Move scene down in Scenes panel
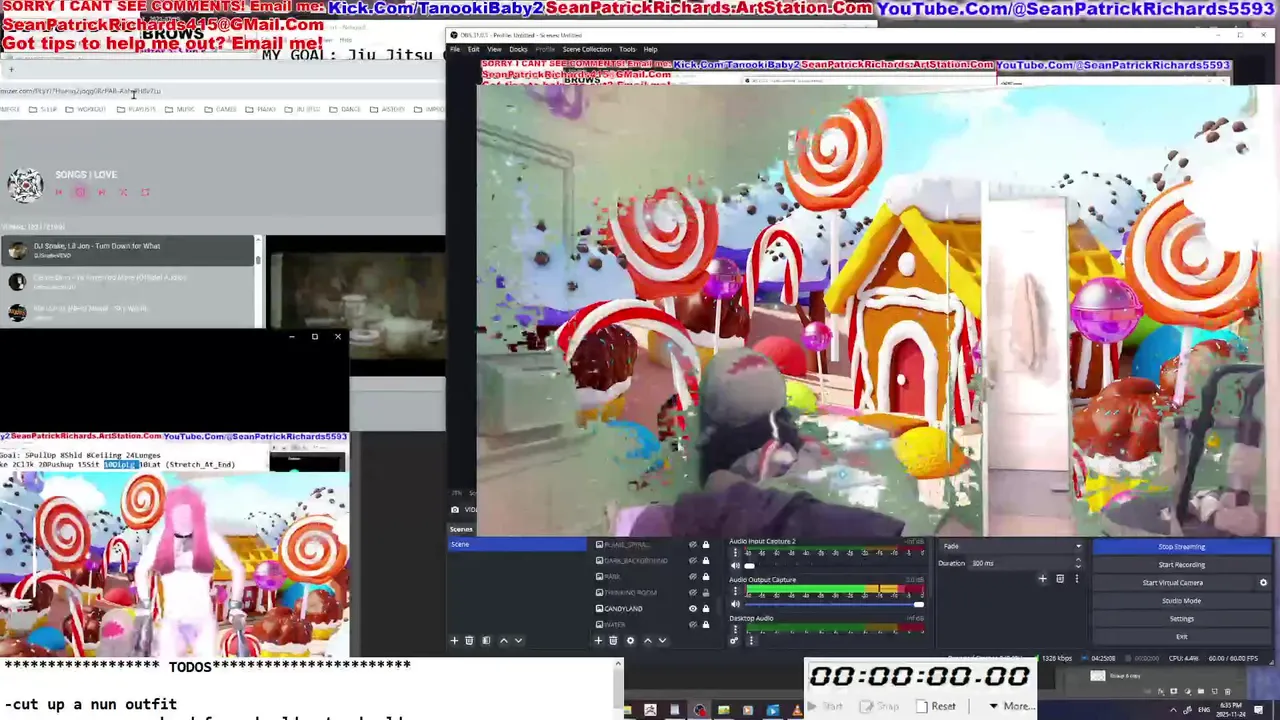The width and height of the screenshot is (1280, 720). pyautogui.click(x=518, y=640)
